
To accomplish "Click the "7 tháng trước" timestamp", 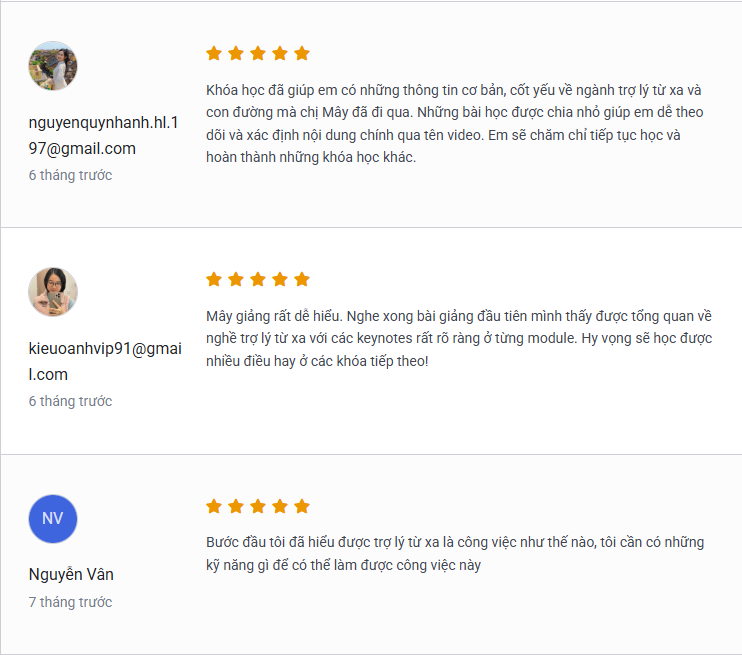I will point(70,602).
